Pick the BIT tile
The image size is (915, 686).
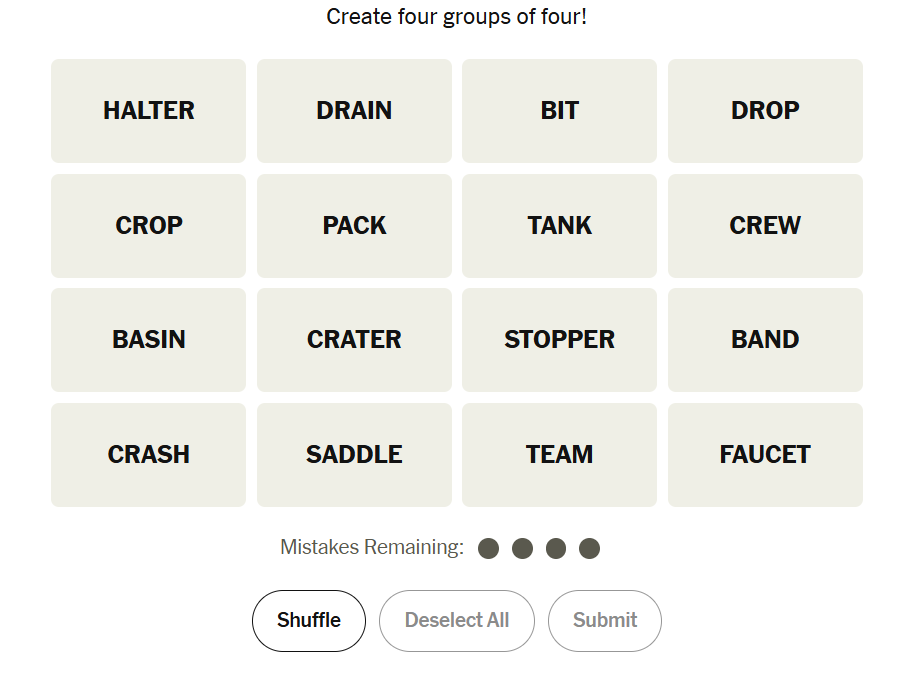559,111
